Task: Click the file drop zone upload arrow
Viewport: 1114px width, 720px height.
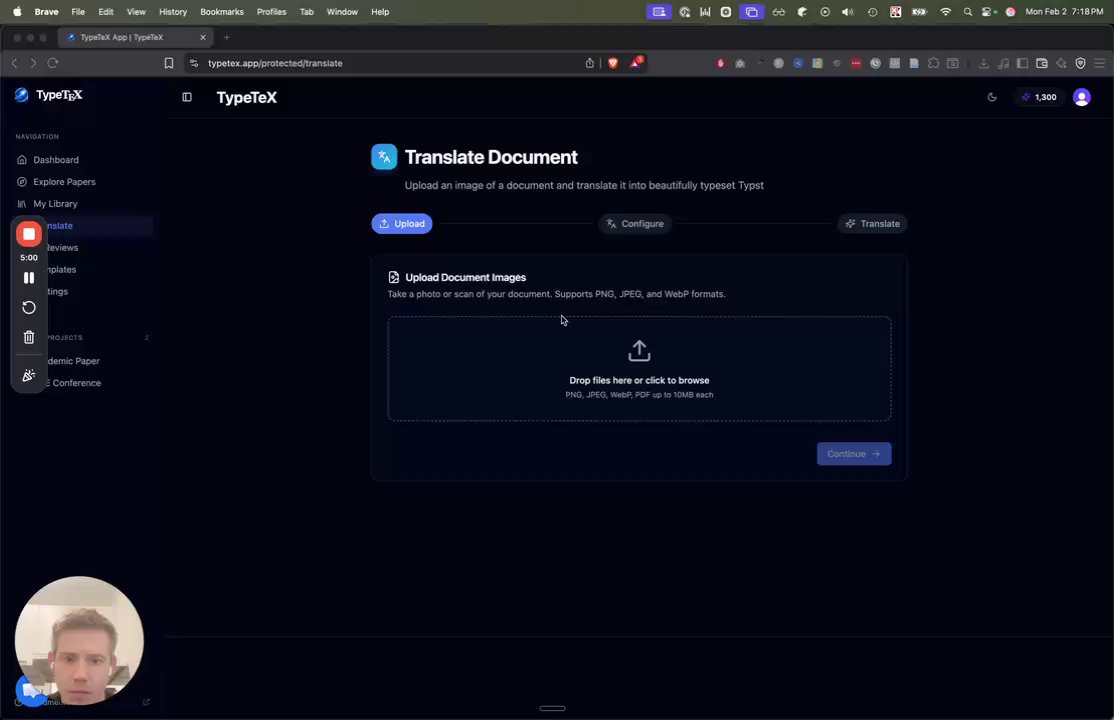Action: coord(639,350)
